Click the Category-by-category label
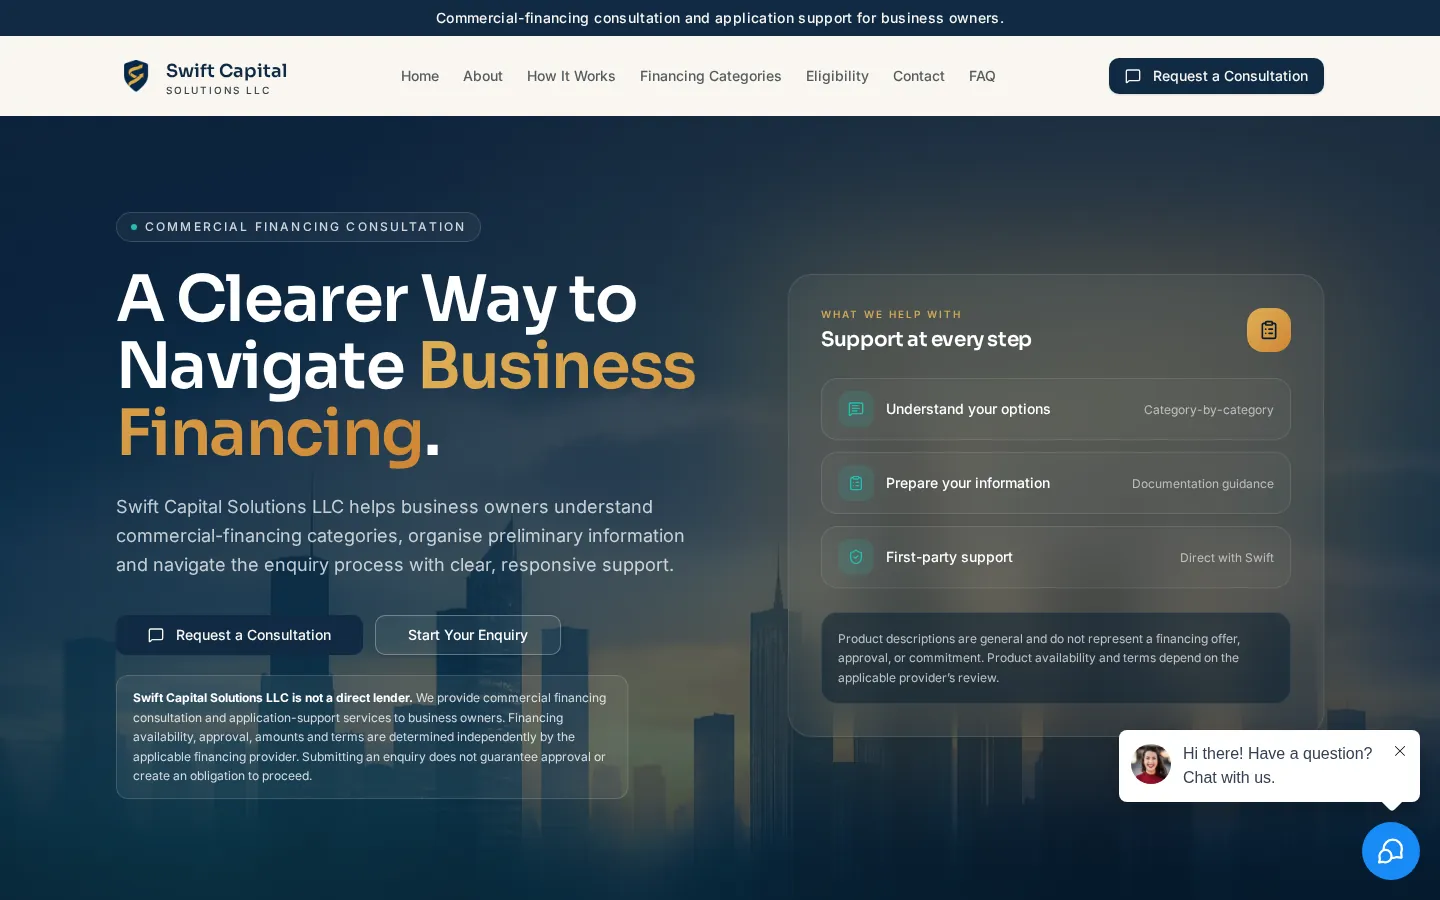1440x900 pixels. (1208, 410)
